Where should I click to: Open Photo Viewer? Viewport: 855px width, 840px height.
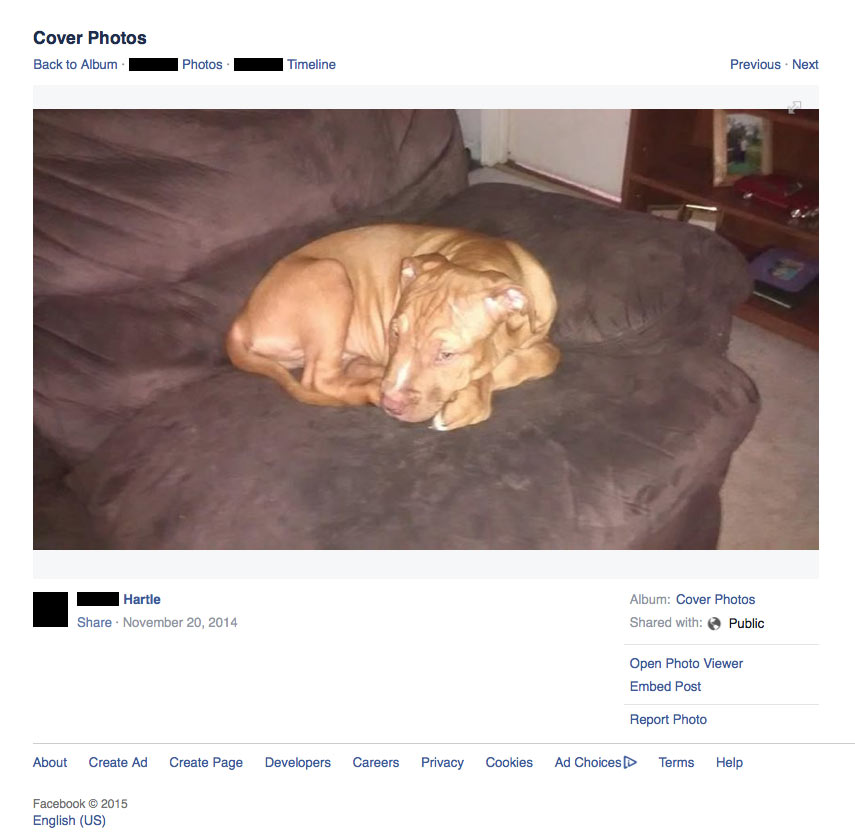coord(686,663)
